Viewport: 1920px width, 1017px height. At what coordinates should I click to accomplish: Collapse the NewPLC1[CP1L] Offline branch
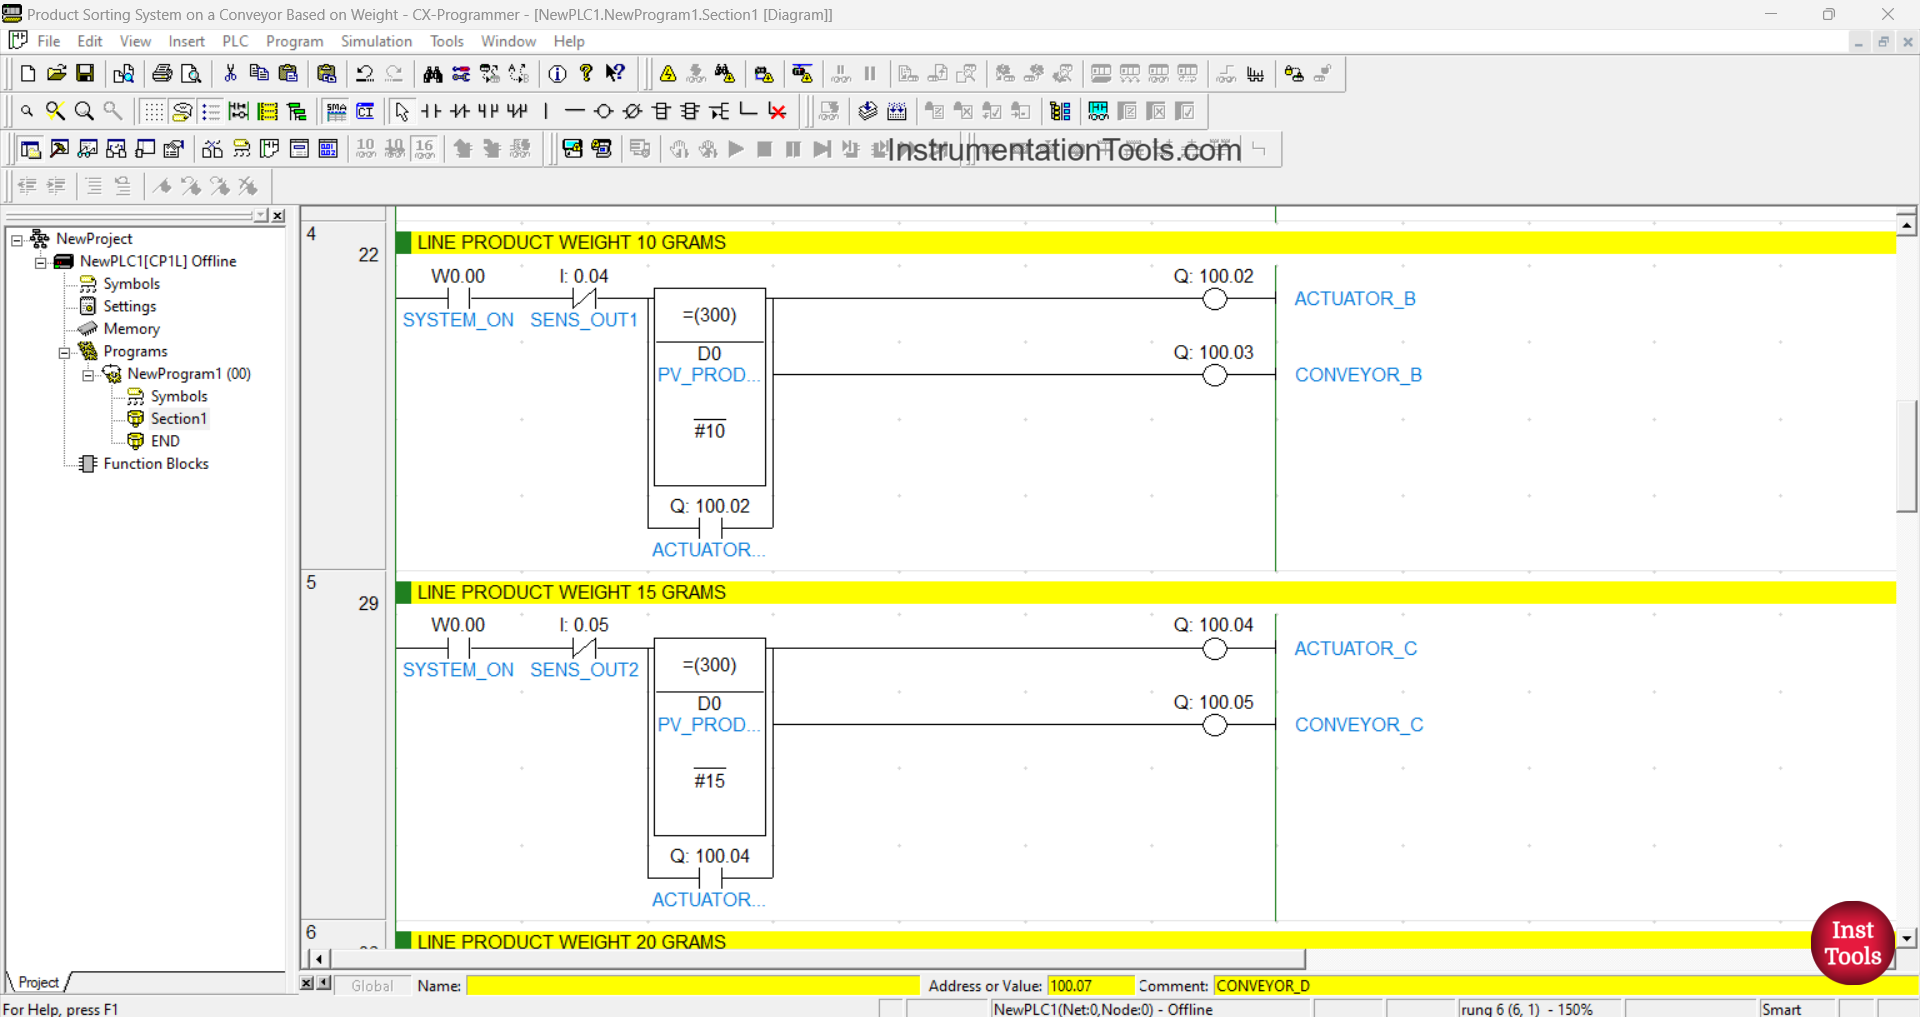[40, 261]
